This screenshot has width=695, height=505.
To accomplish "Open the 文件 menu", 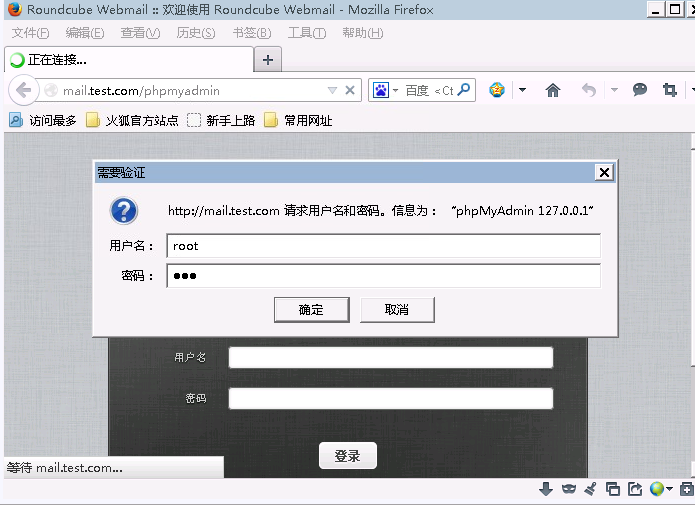I will 30,33.
